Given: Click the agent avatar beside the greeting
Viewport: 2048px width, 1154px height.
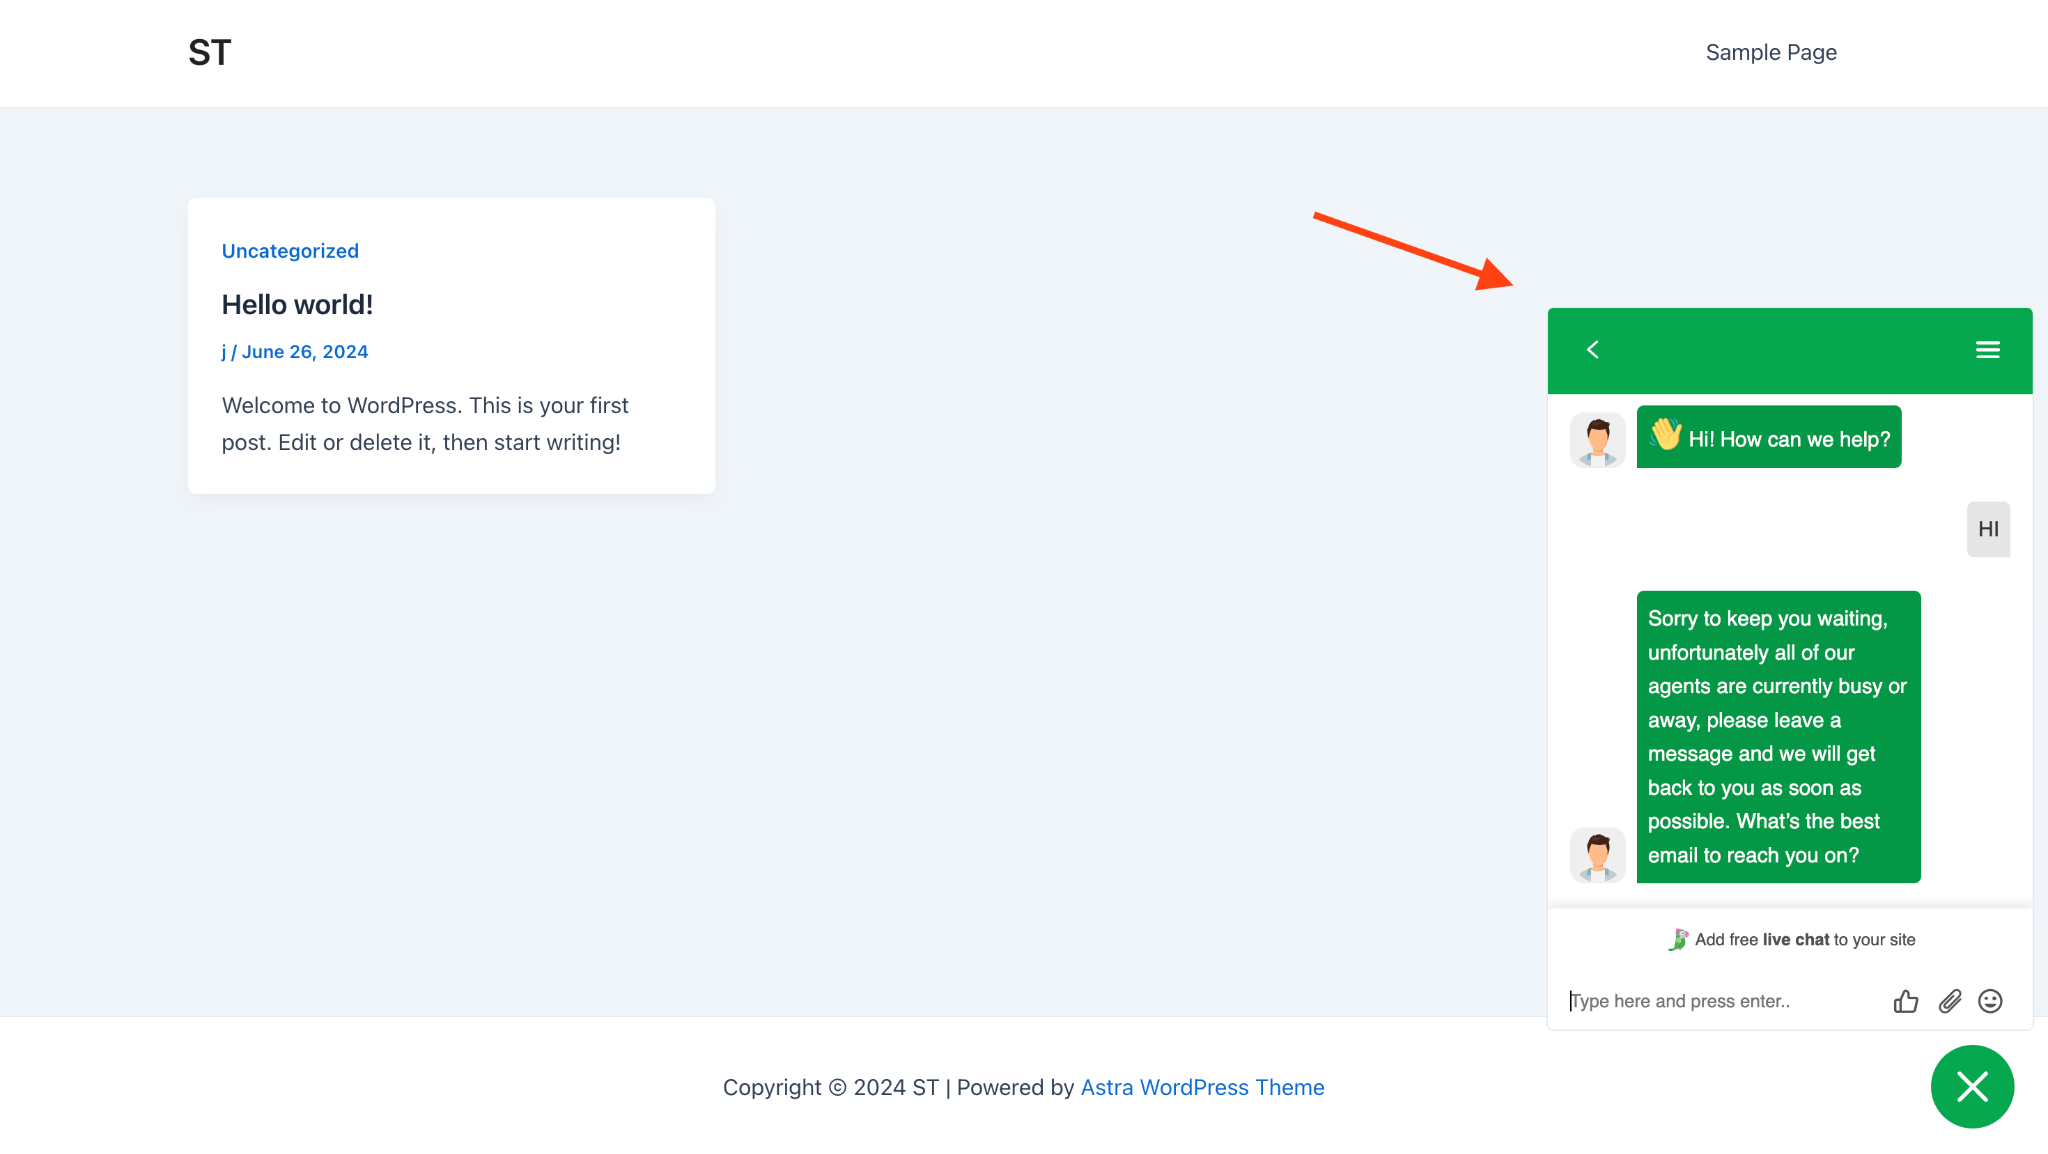Looking at the screenshot, I should click(x=1598, y=440).
